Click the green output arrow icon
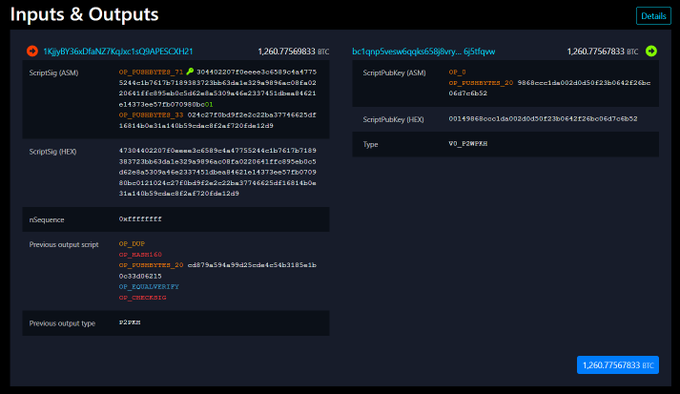The image size is (680, 394). coord(651,51)
